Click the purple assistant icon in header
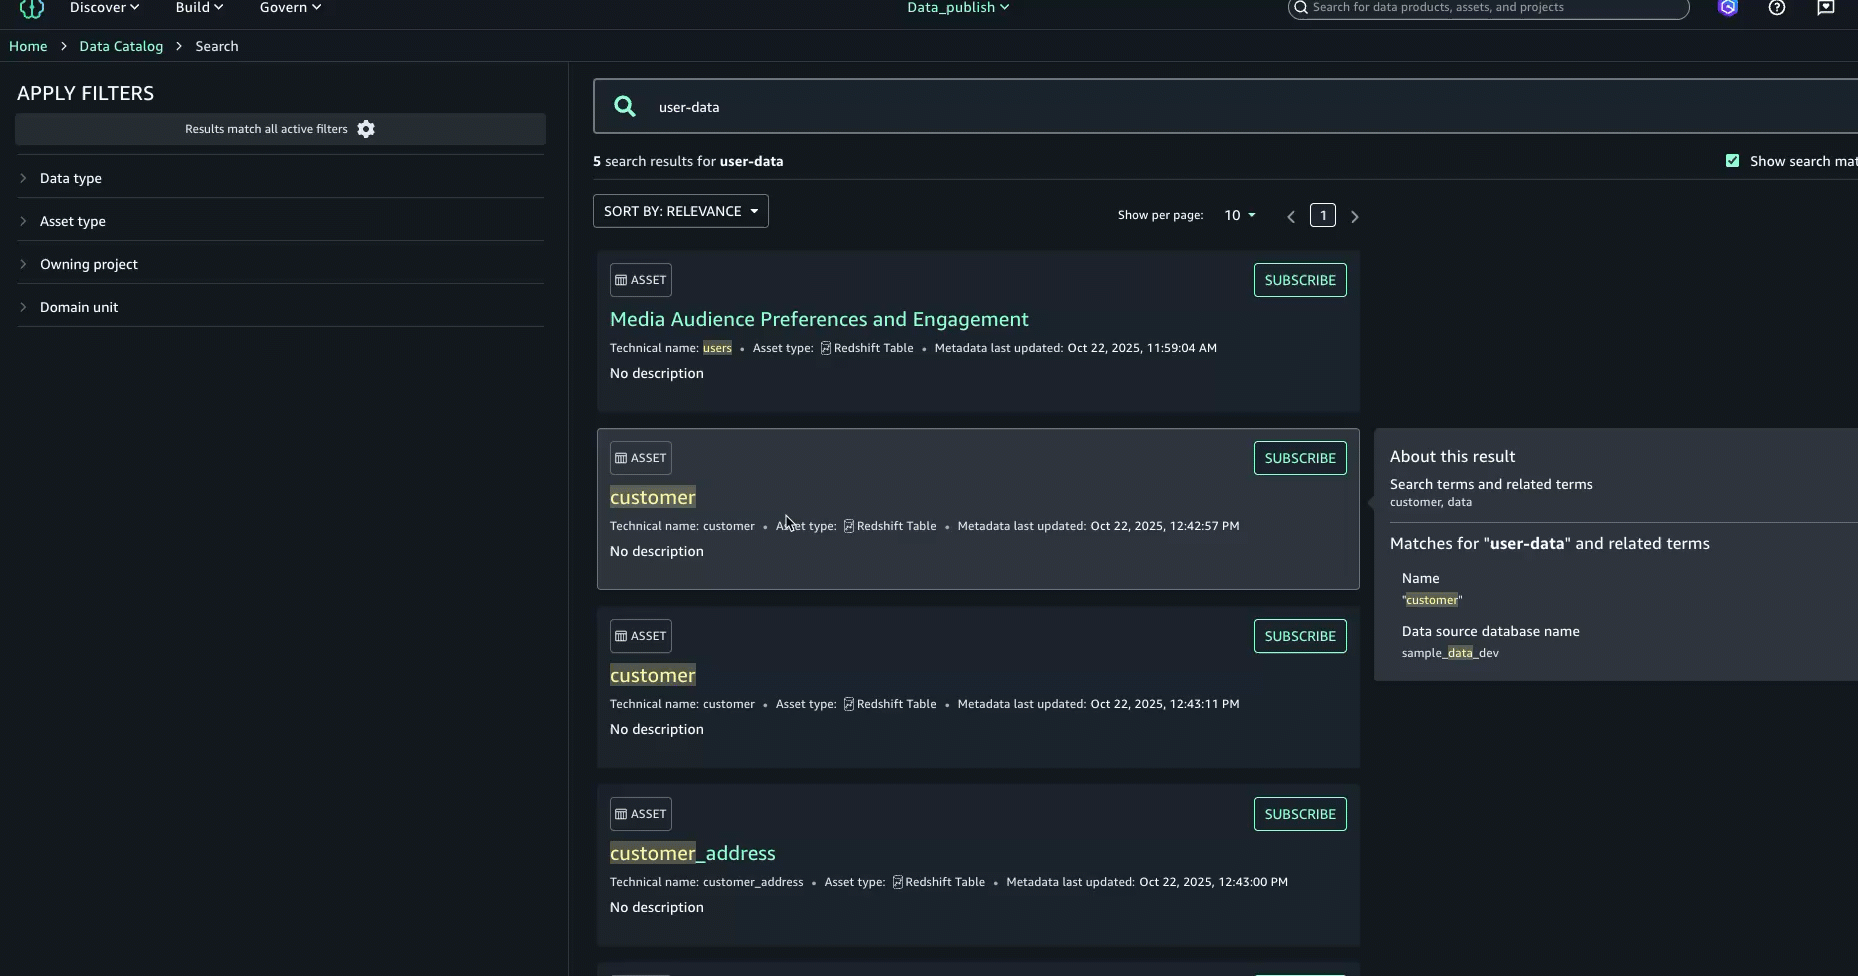The image size is (1858, 976). (1727, 8)
